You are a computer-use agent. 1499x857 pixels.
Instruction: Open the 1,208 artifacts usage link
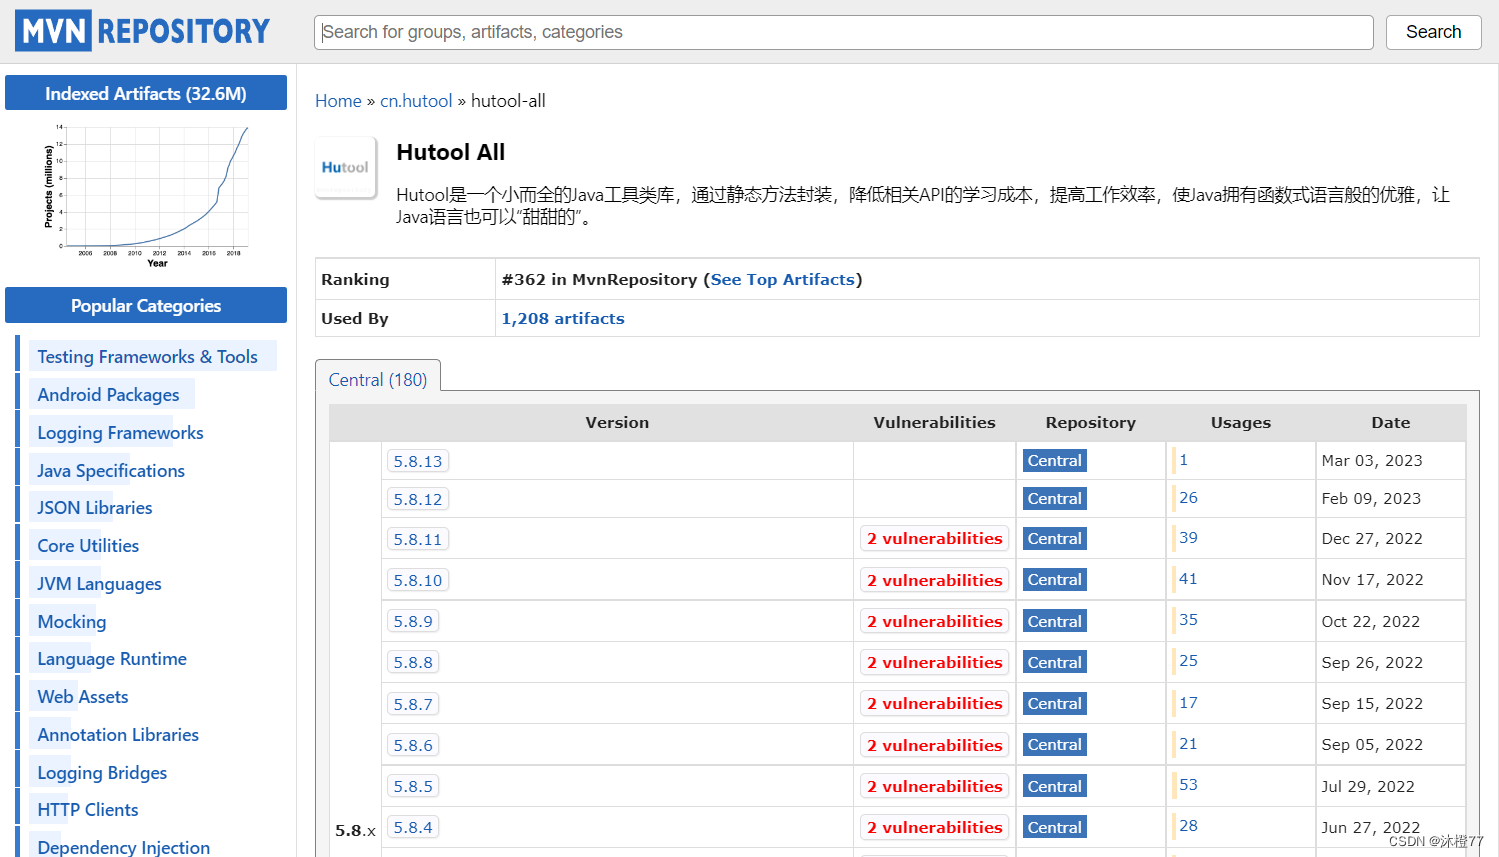point(563,319)
